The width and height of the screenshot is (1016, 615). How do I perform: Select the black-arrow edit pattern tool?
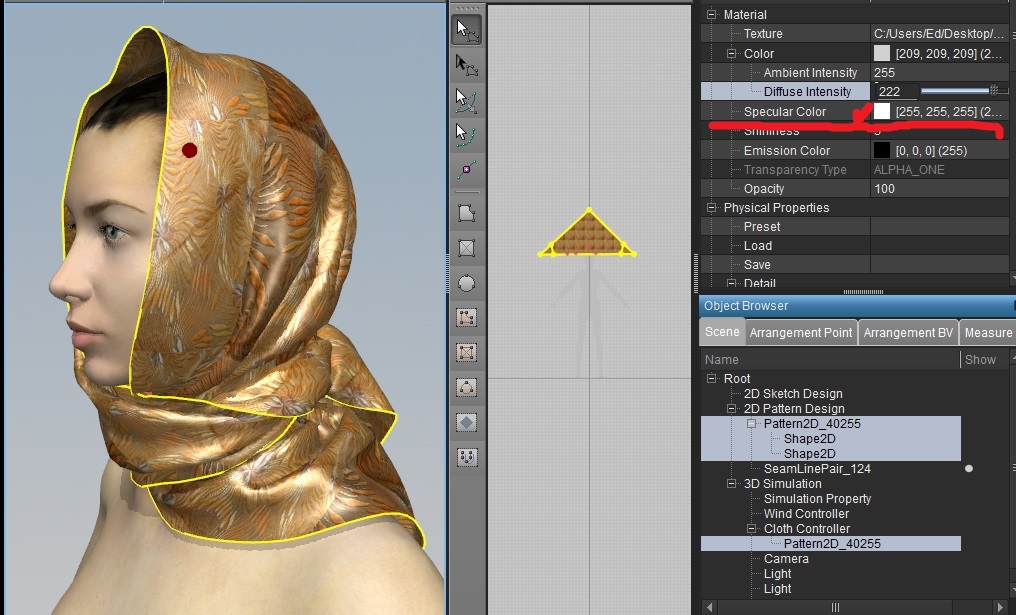pos(467,65)
